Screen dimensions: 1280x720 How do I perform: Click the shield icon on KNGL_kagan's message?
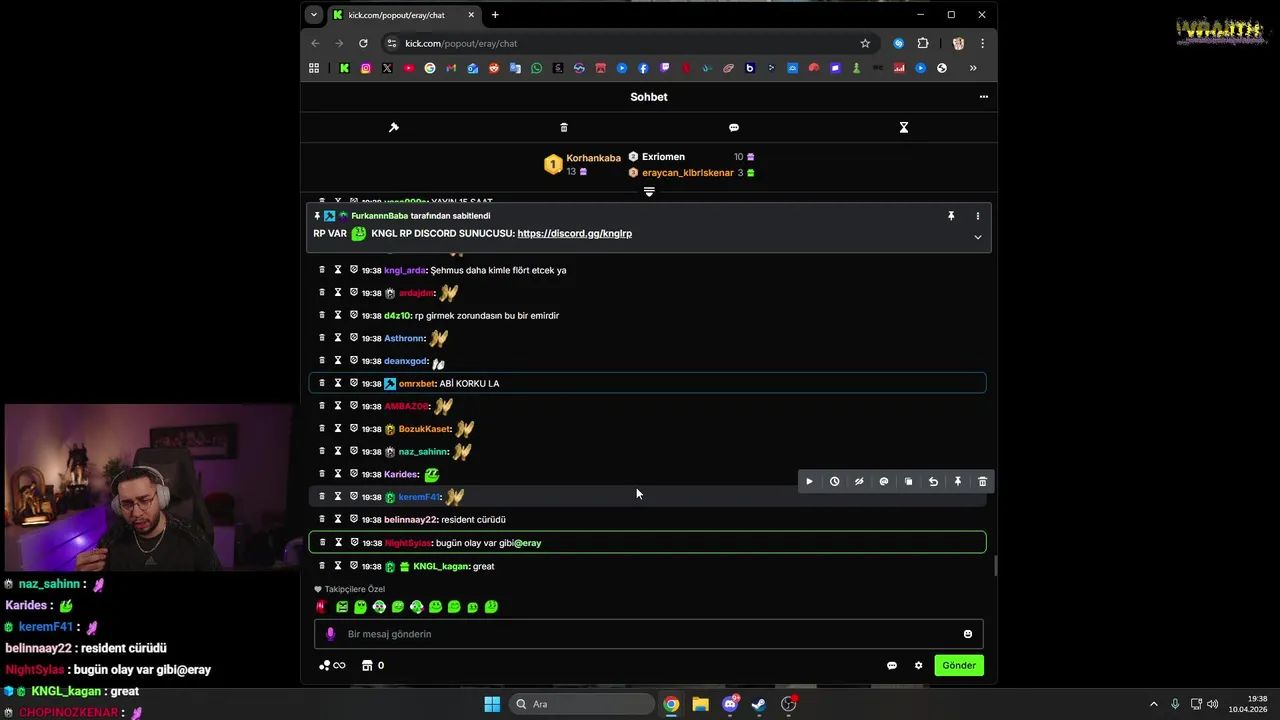[353, 566]
